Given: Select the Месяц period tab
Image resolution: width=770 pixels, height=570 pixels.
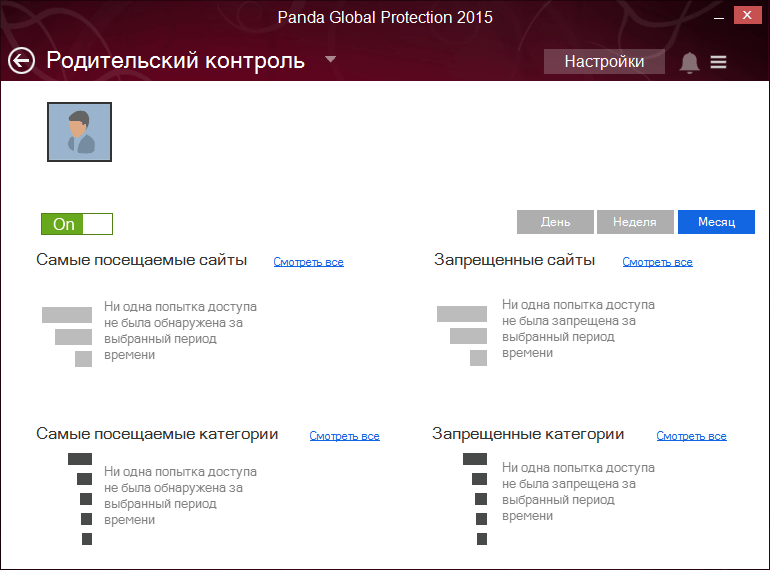Looking at the screenshot, I should (x=716, y=222).
